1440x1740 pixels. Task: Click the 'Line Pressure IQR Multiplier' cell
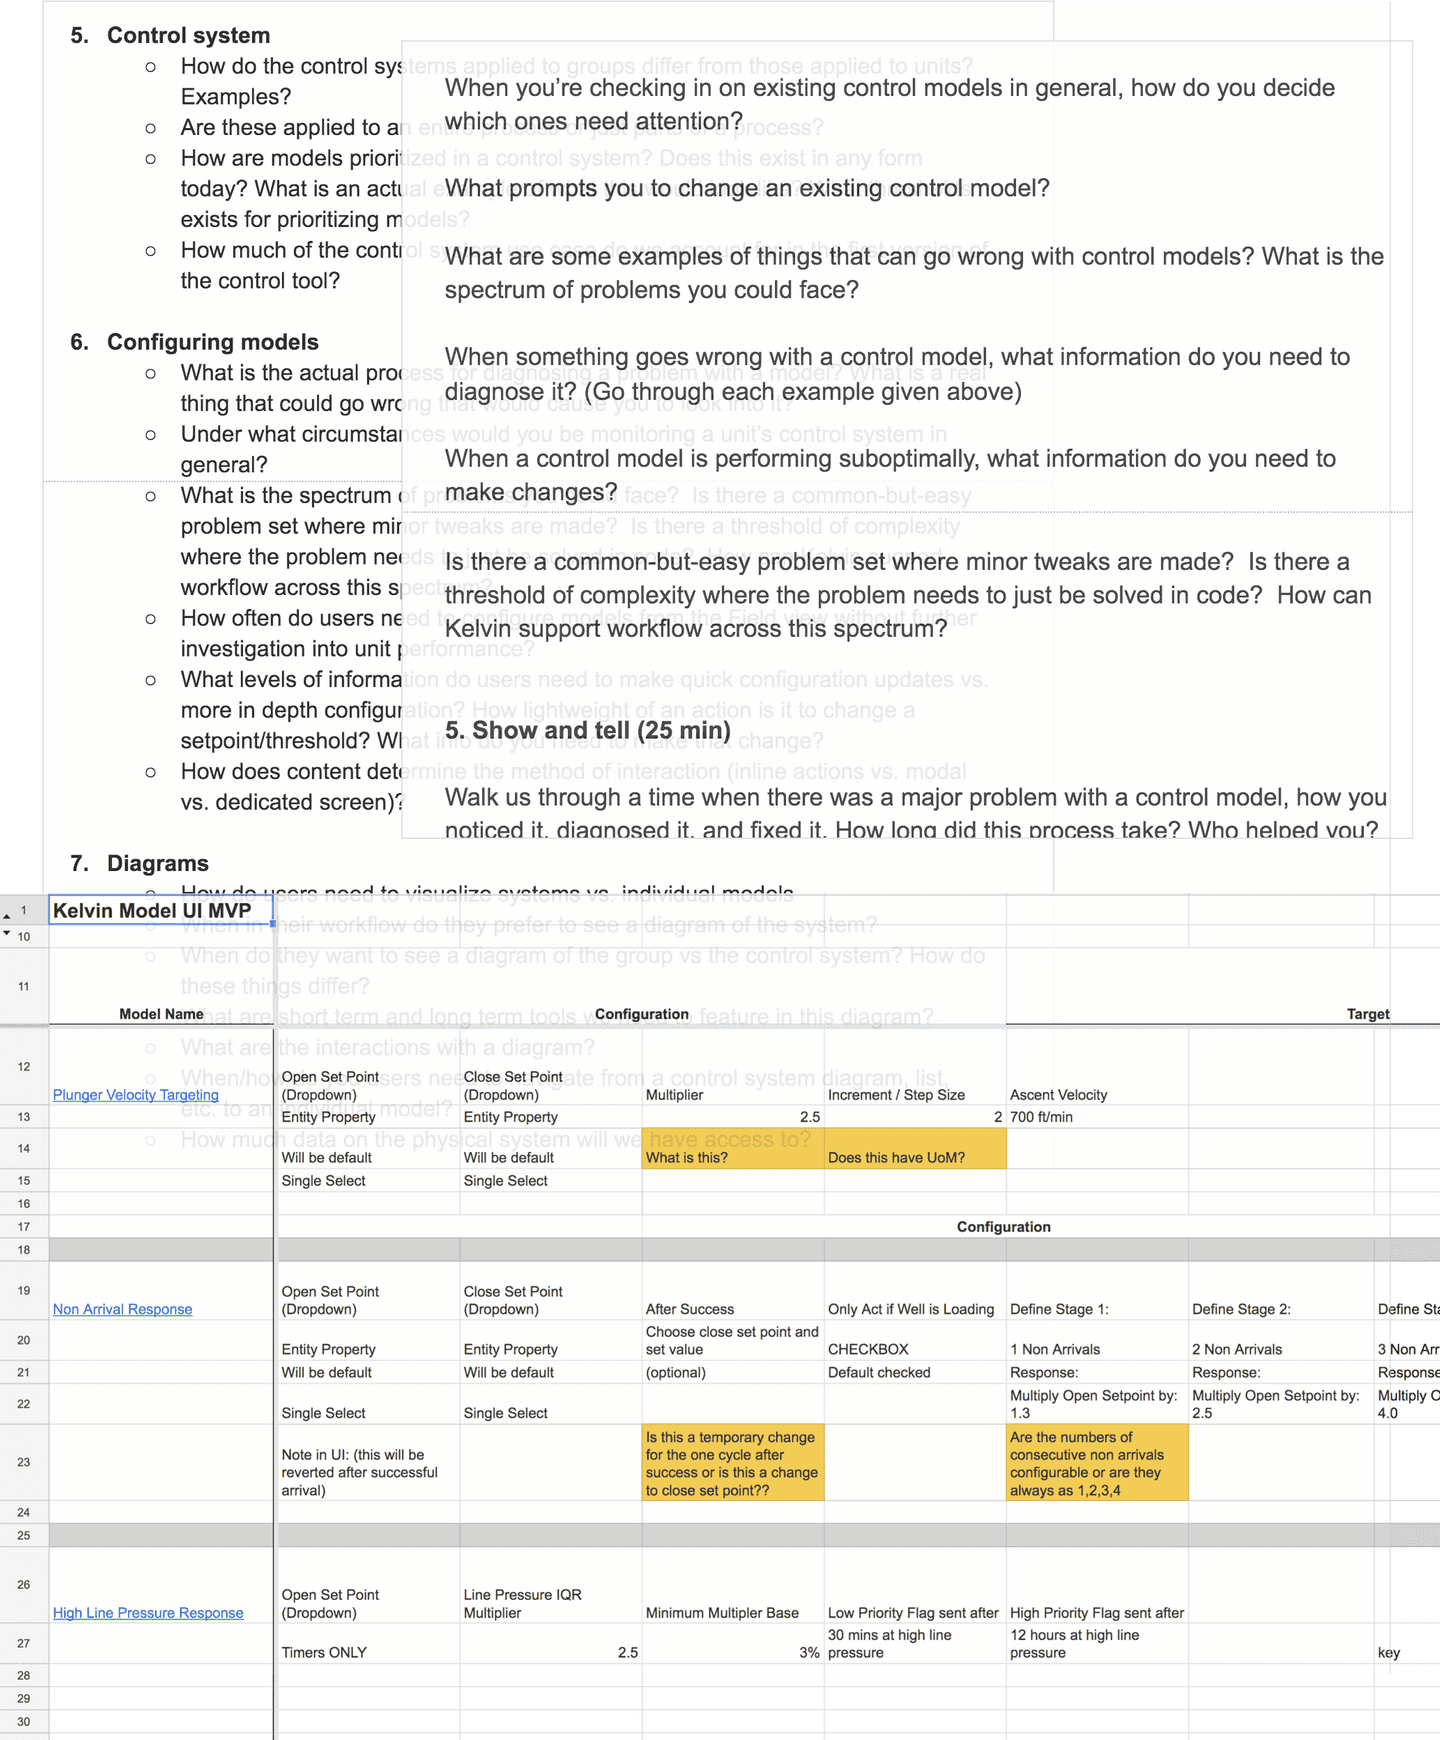coord(551,1585)
